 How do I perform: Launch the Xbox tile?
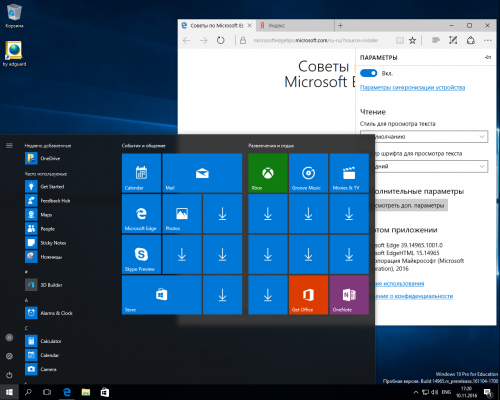coord(268,173)
